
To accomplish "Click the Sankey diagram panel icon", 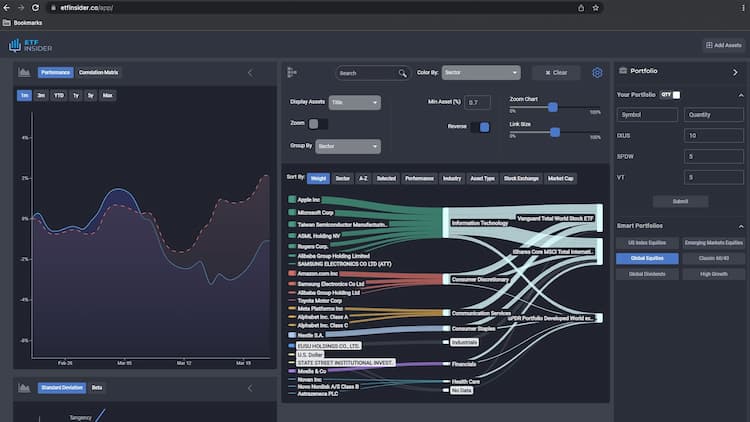I will (x=292, y=72).
